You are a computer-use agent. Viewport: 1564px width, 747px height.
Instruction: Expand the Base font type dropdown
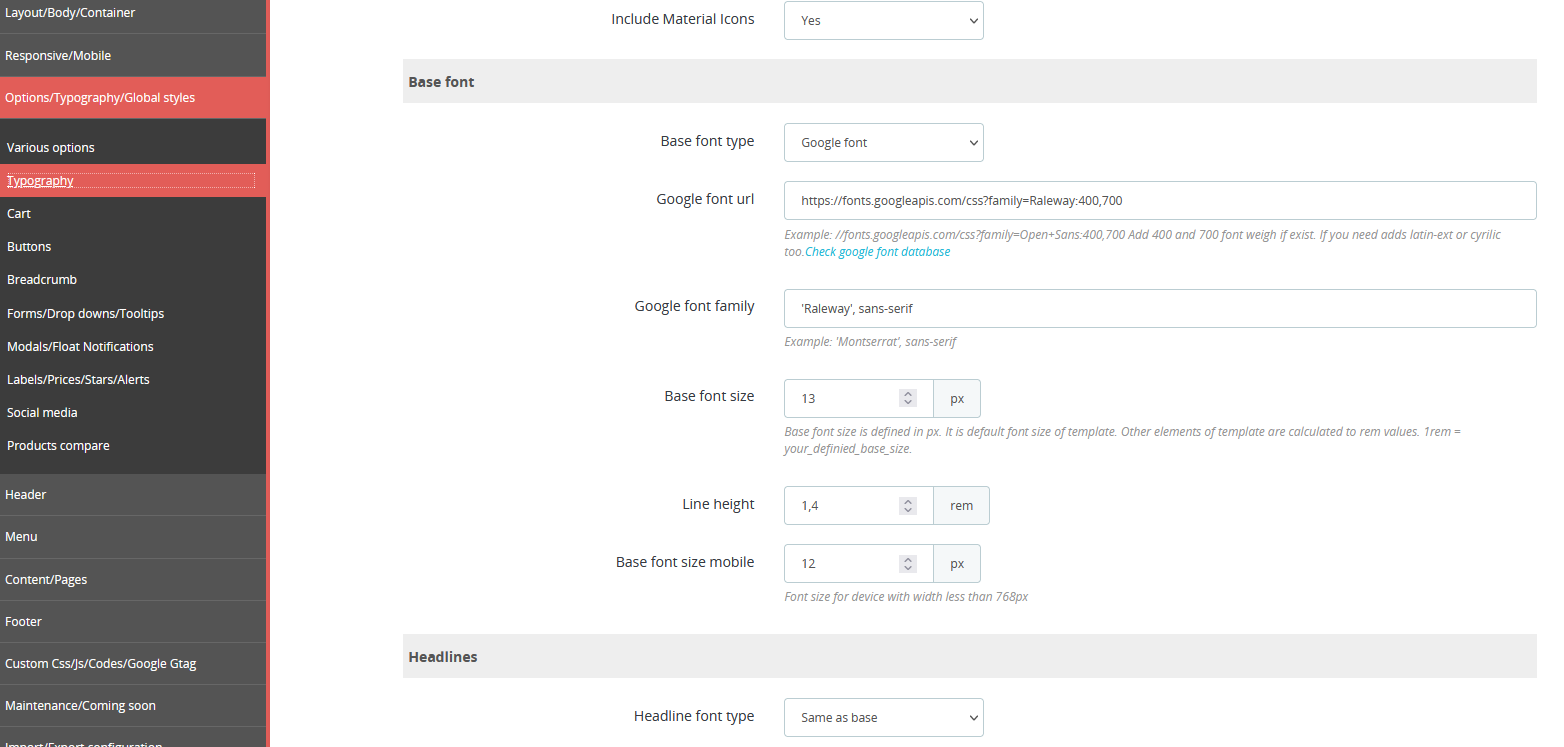pyautogui.click(x=883, y=143)
